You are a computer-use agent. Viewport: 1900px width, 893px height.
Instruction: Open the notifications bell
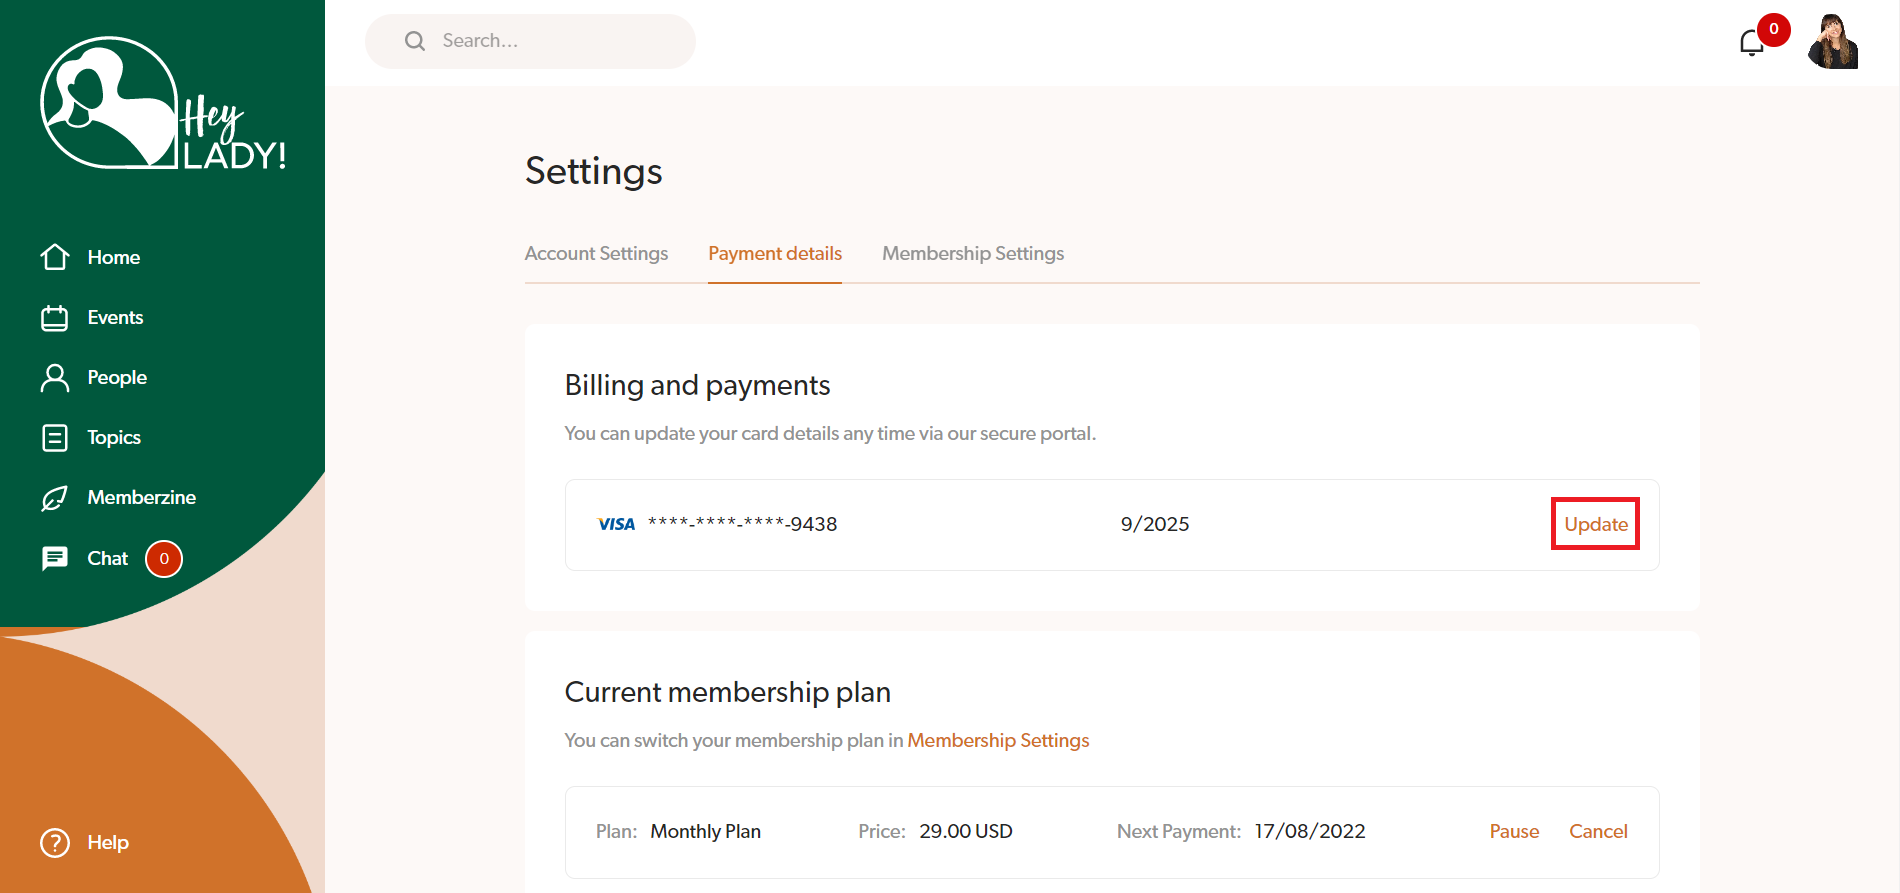tap(1751, 43)
